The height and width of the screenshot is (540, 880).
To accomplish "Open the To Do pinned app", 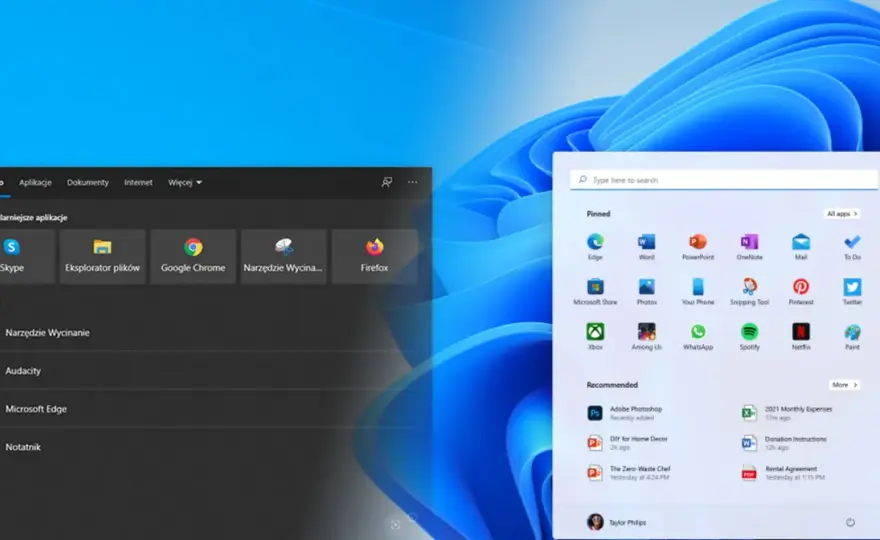I will 852,247.
